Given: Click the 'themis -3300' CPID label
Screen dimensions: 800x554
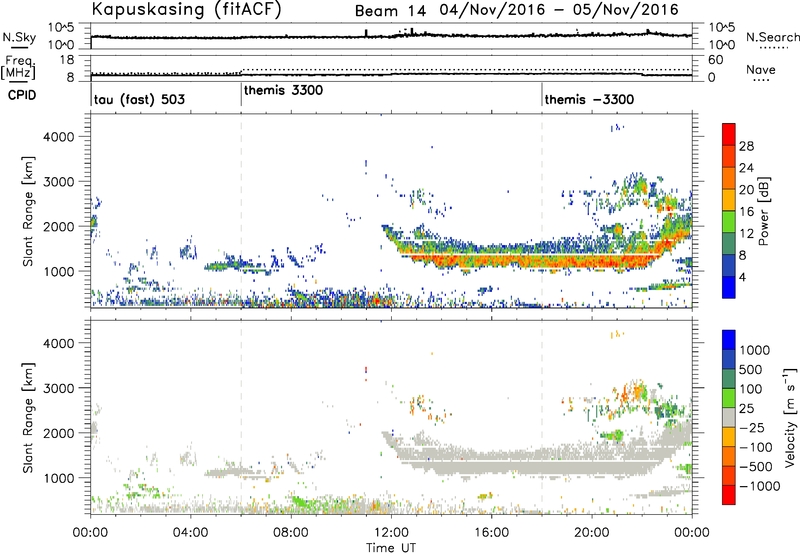Looking at the screenshot, I should [x=589, y=99].
